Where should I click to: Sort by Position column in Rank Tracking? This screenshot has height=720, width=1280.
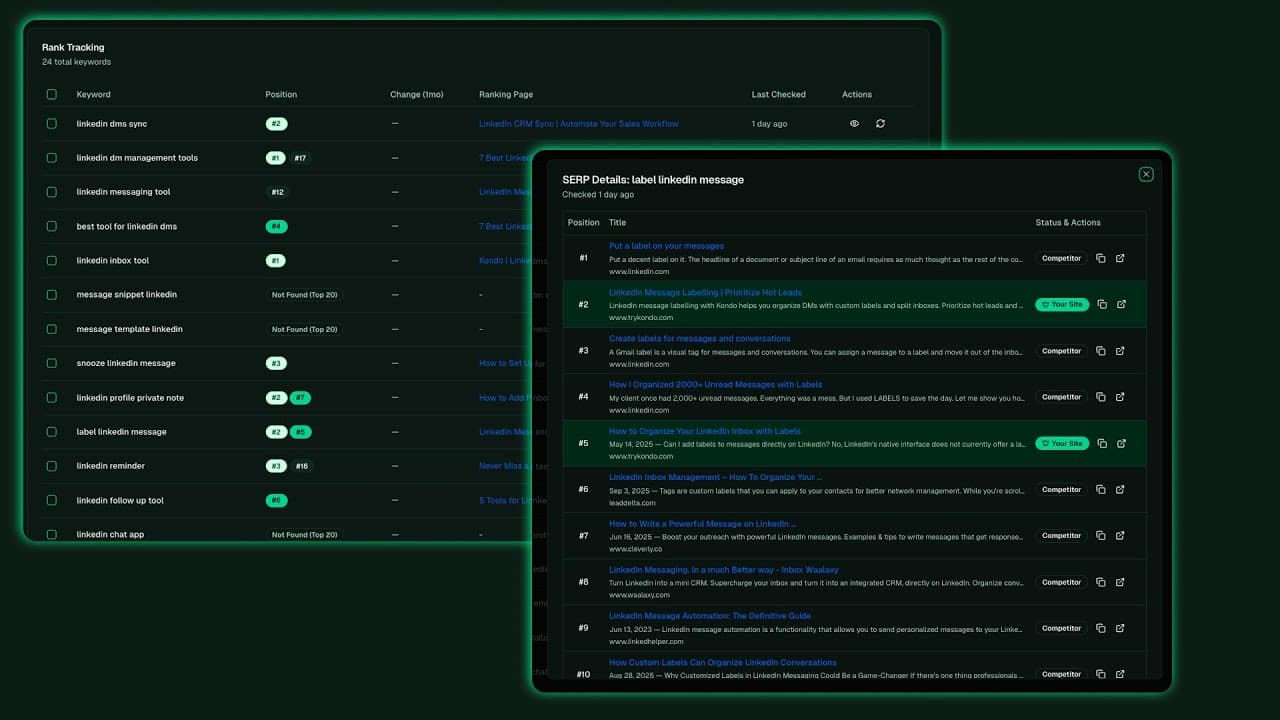[281, 95]
